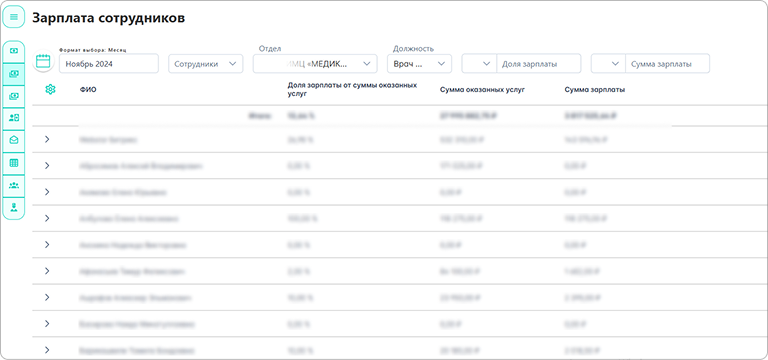The width and height of the screenshot is (768, 360).
Task: Click the Доля зарплаты от суммы оказанных услуг header
Action: point(352,89)
